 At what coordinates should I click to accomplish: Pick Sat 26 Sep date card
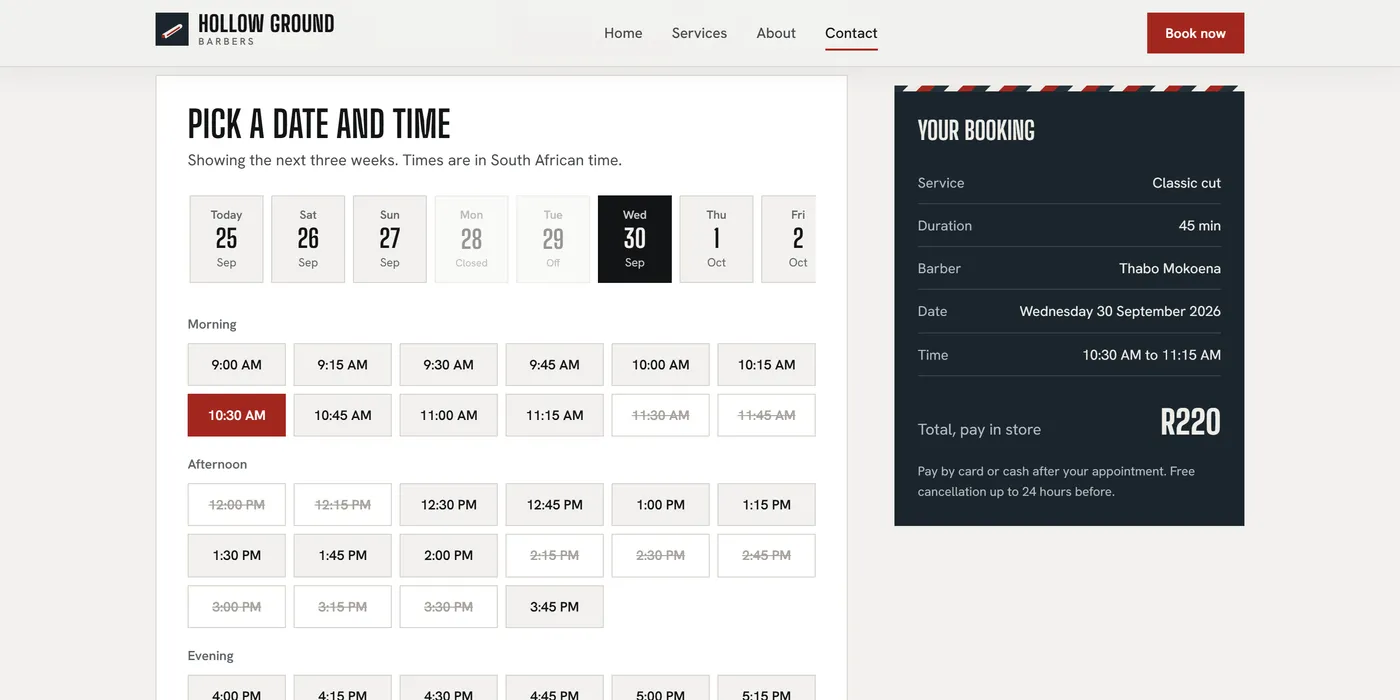tap(308, 239)
